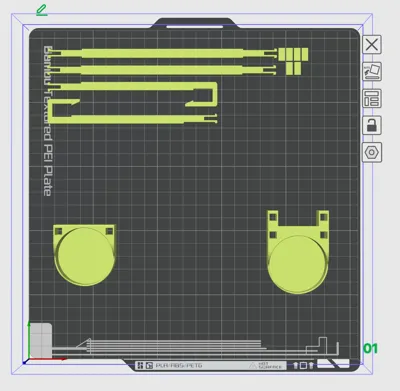Toggle the plate lock padlock icon
This screenshot has height=391, width=400.
click(372, 125)
